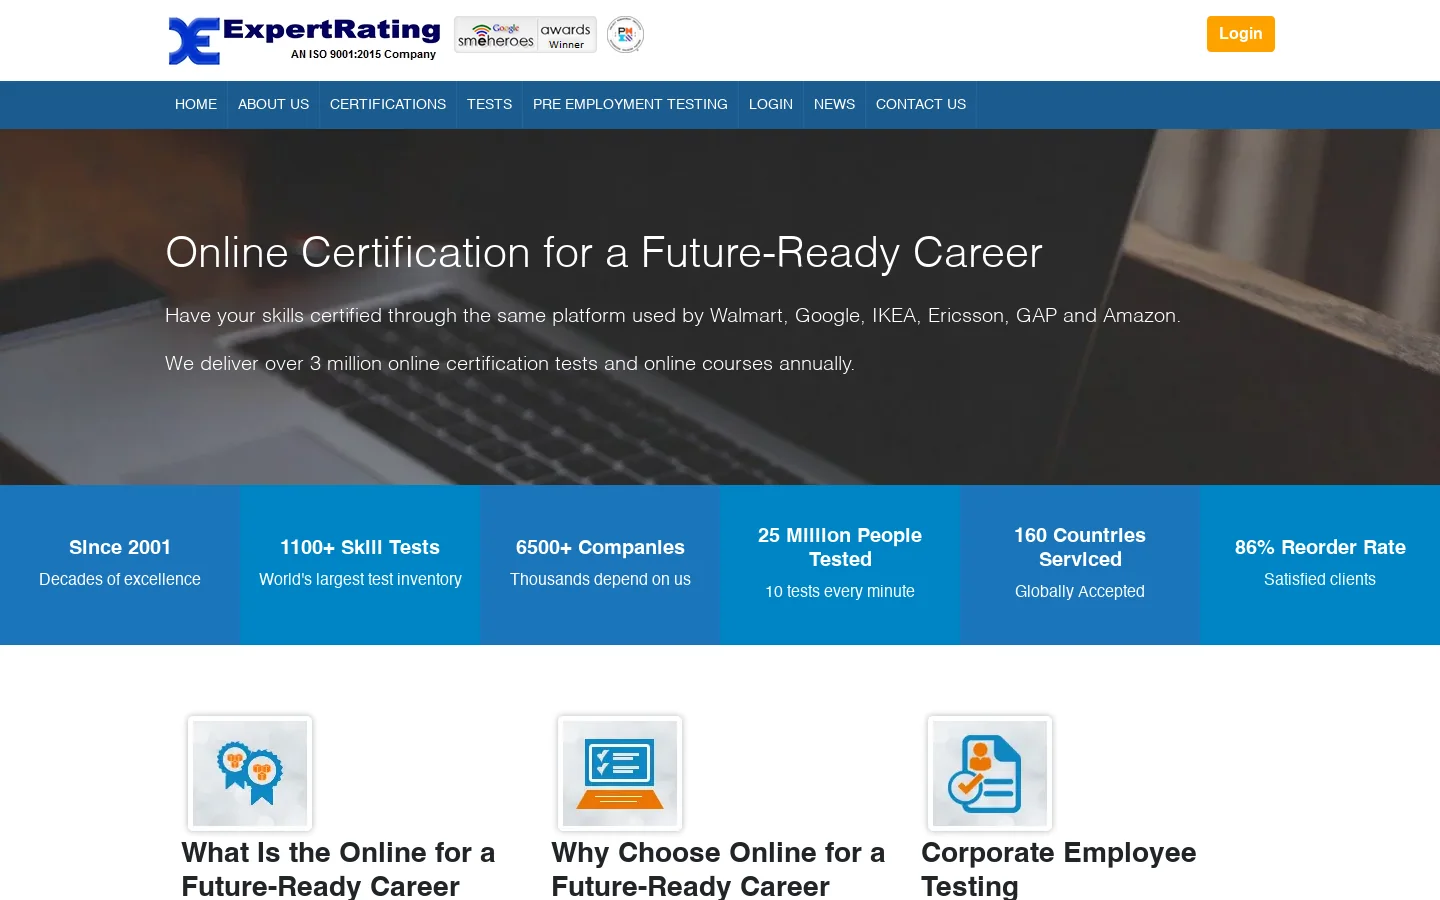Open the Tests menu item

pos(489,104)
